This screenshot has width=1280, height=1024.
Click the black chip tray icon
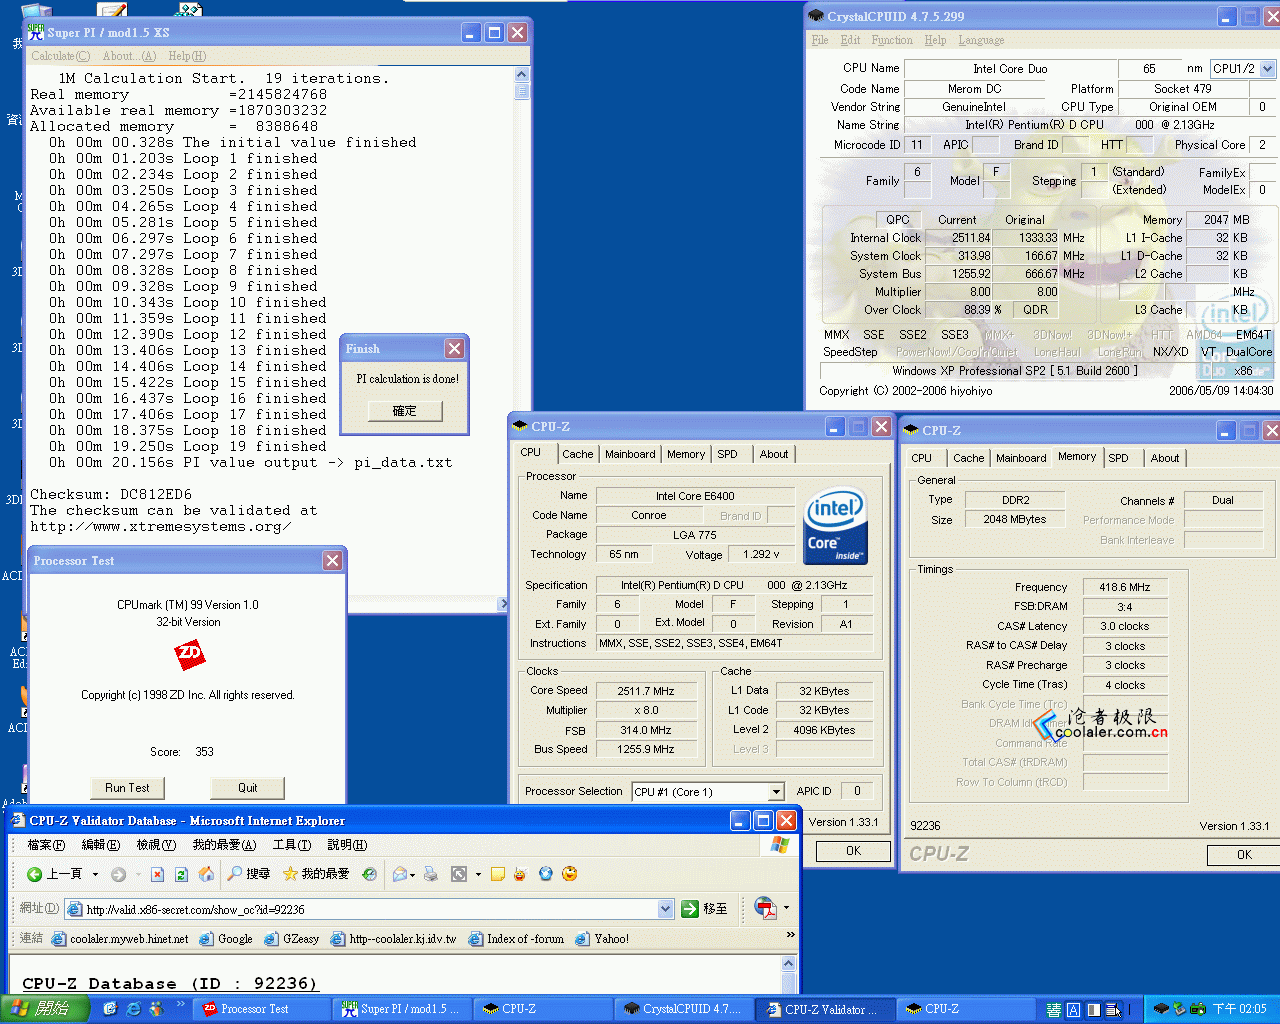point(1161,1009)
